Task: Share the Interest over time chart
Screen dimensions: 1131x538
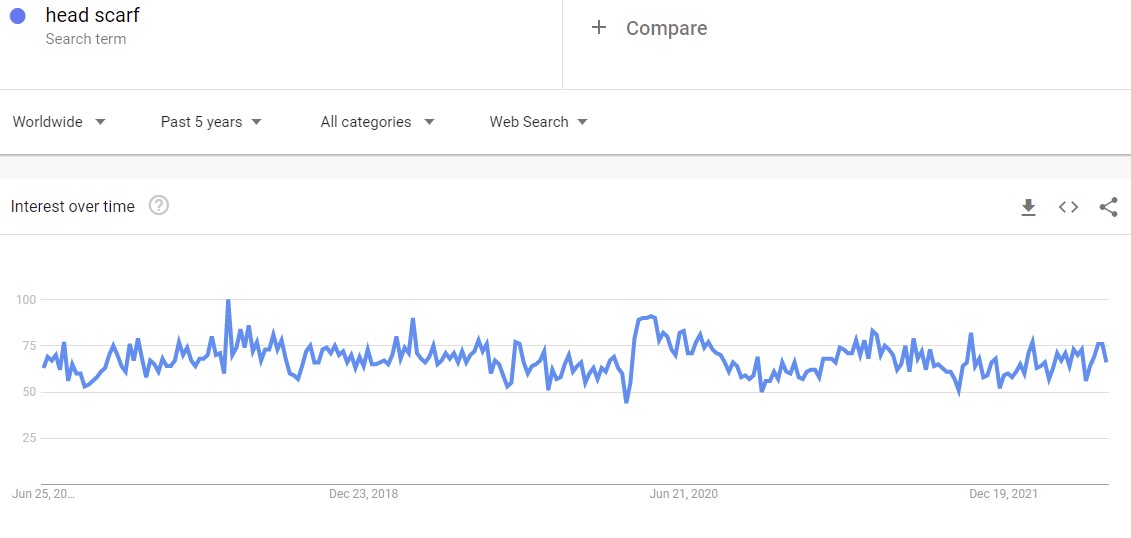Action: (1108, 207)
